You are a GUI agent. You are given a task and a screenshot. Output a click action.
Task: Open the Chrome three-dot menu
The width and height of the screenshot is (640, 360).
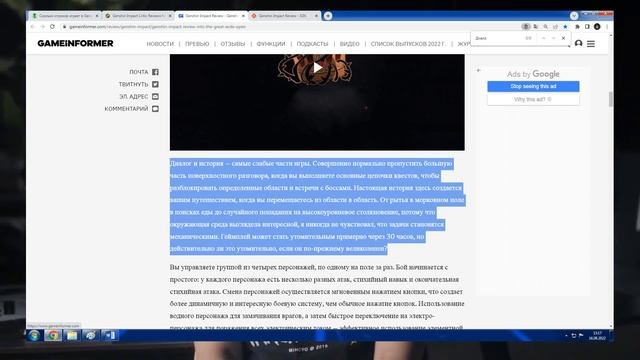(607, 27)
